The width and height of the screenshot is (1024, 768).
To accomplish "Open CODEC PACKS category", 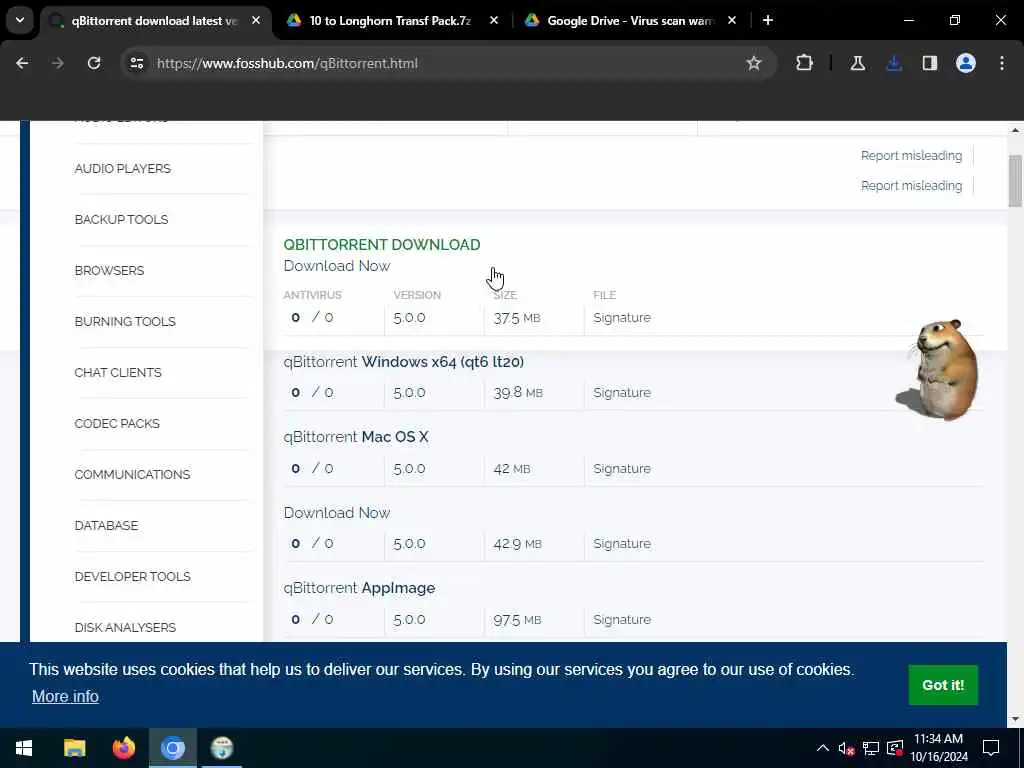I will 117,423.
